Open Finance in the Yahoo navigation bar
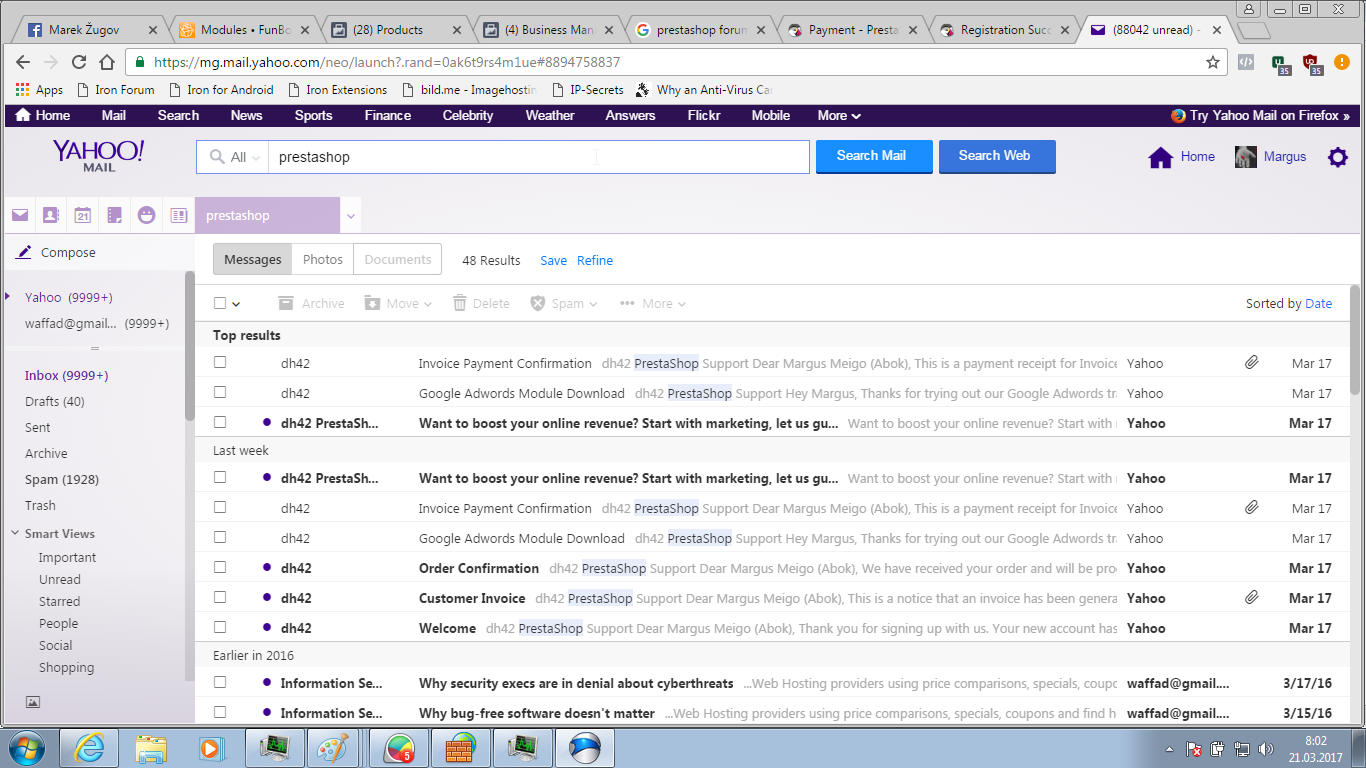Screen dimensions: 1366x768 (x=388, y=115)
